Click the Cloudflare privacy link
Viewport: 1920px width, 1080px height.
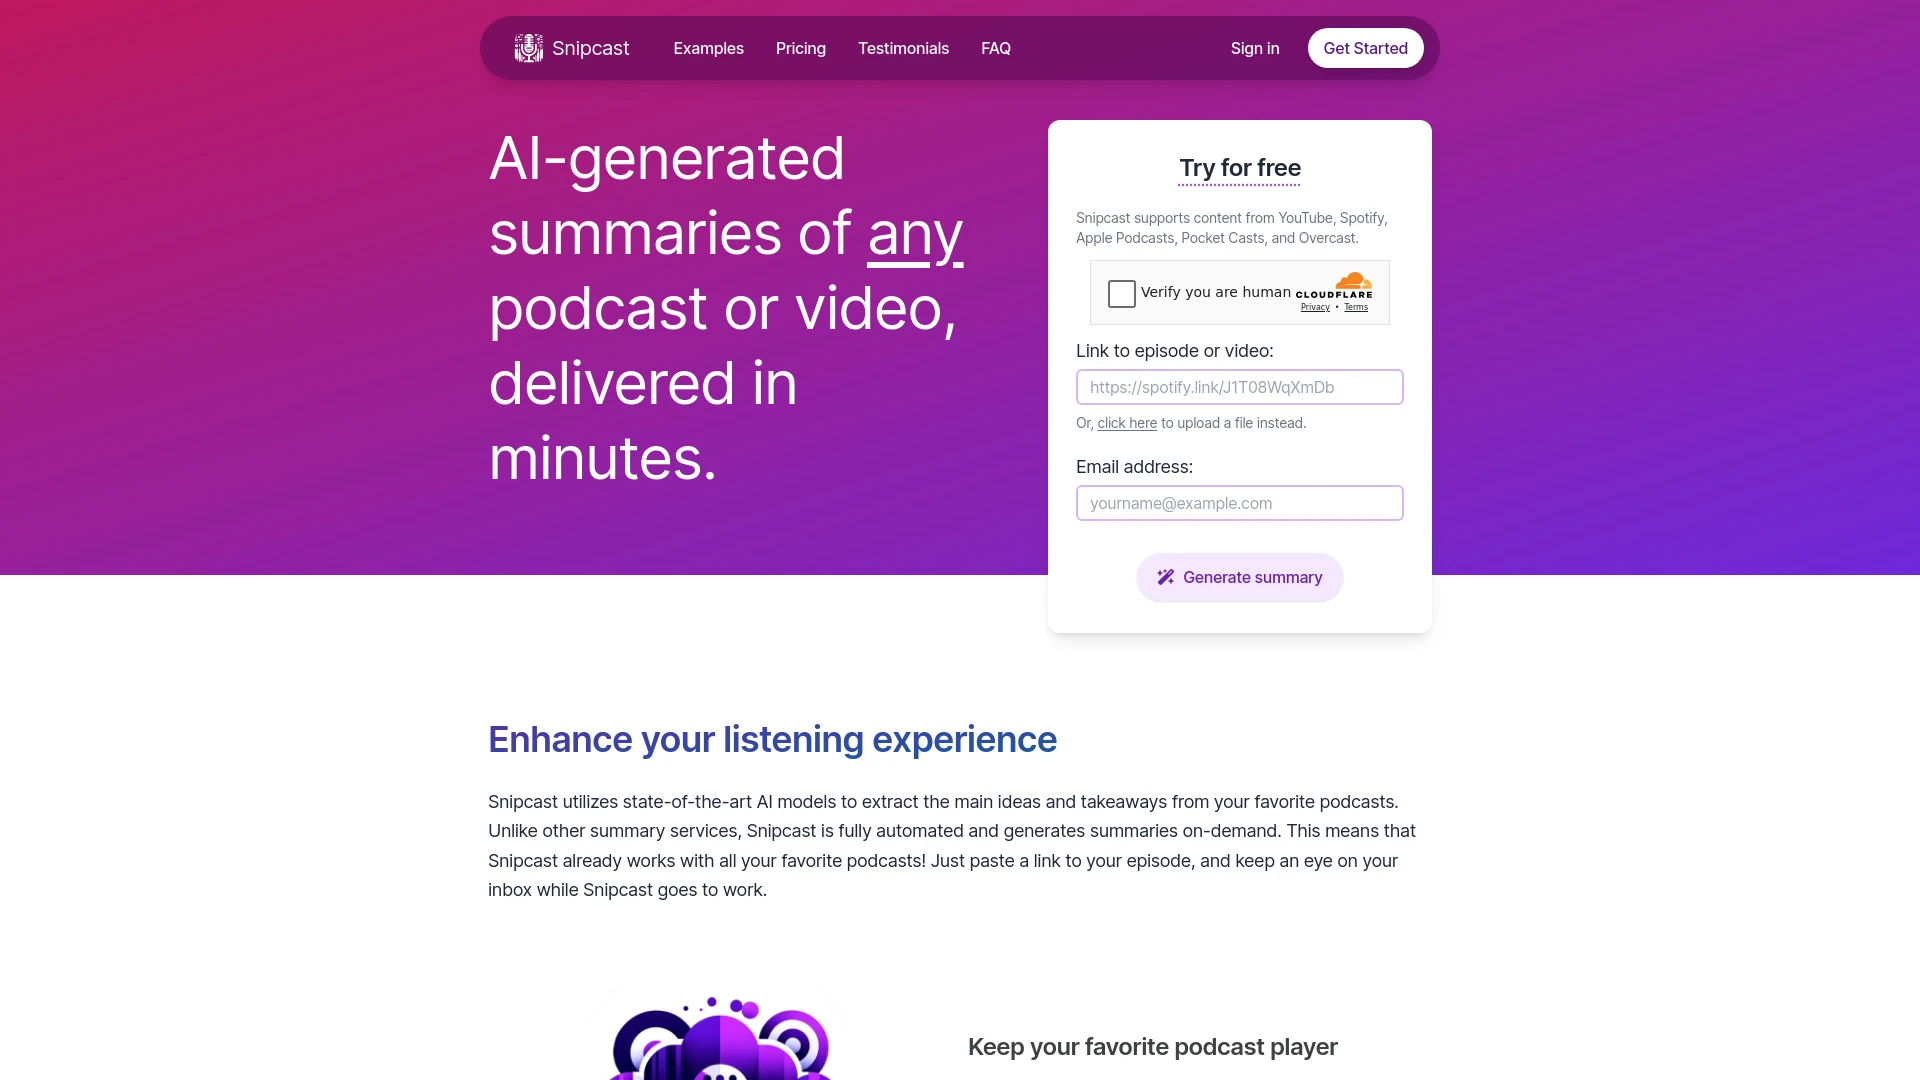click(x=1315, y=307)
